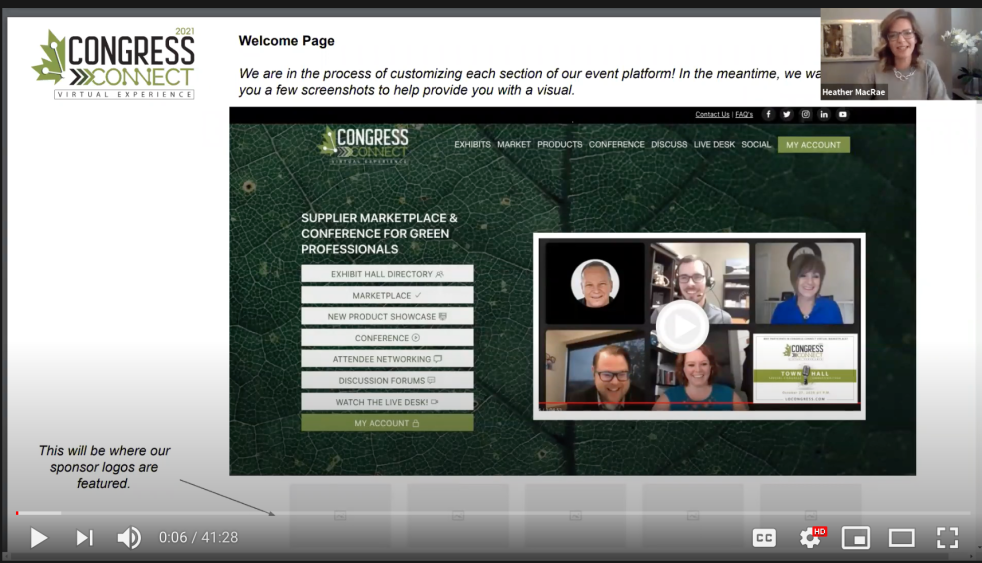
Task: Play the video with the play button
Action: tap(39, 538)
